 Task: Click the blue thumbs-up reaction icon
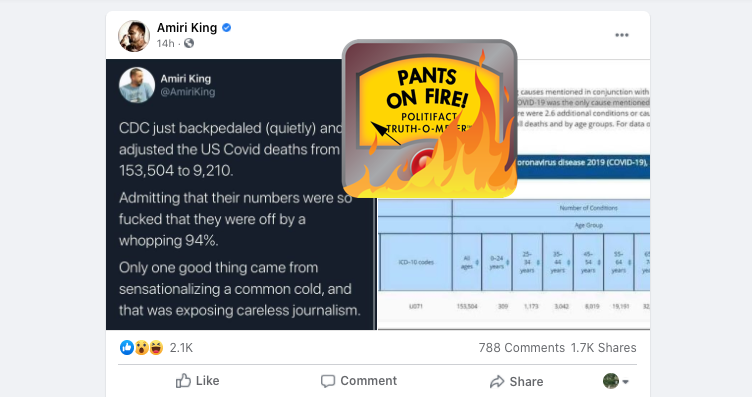click(127, 347)
